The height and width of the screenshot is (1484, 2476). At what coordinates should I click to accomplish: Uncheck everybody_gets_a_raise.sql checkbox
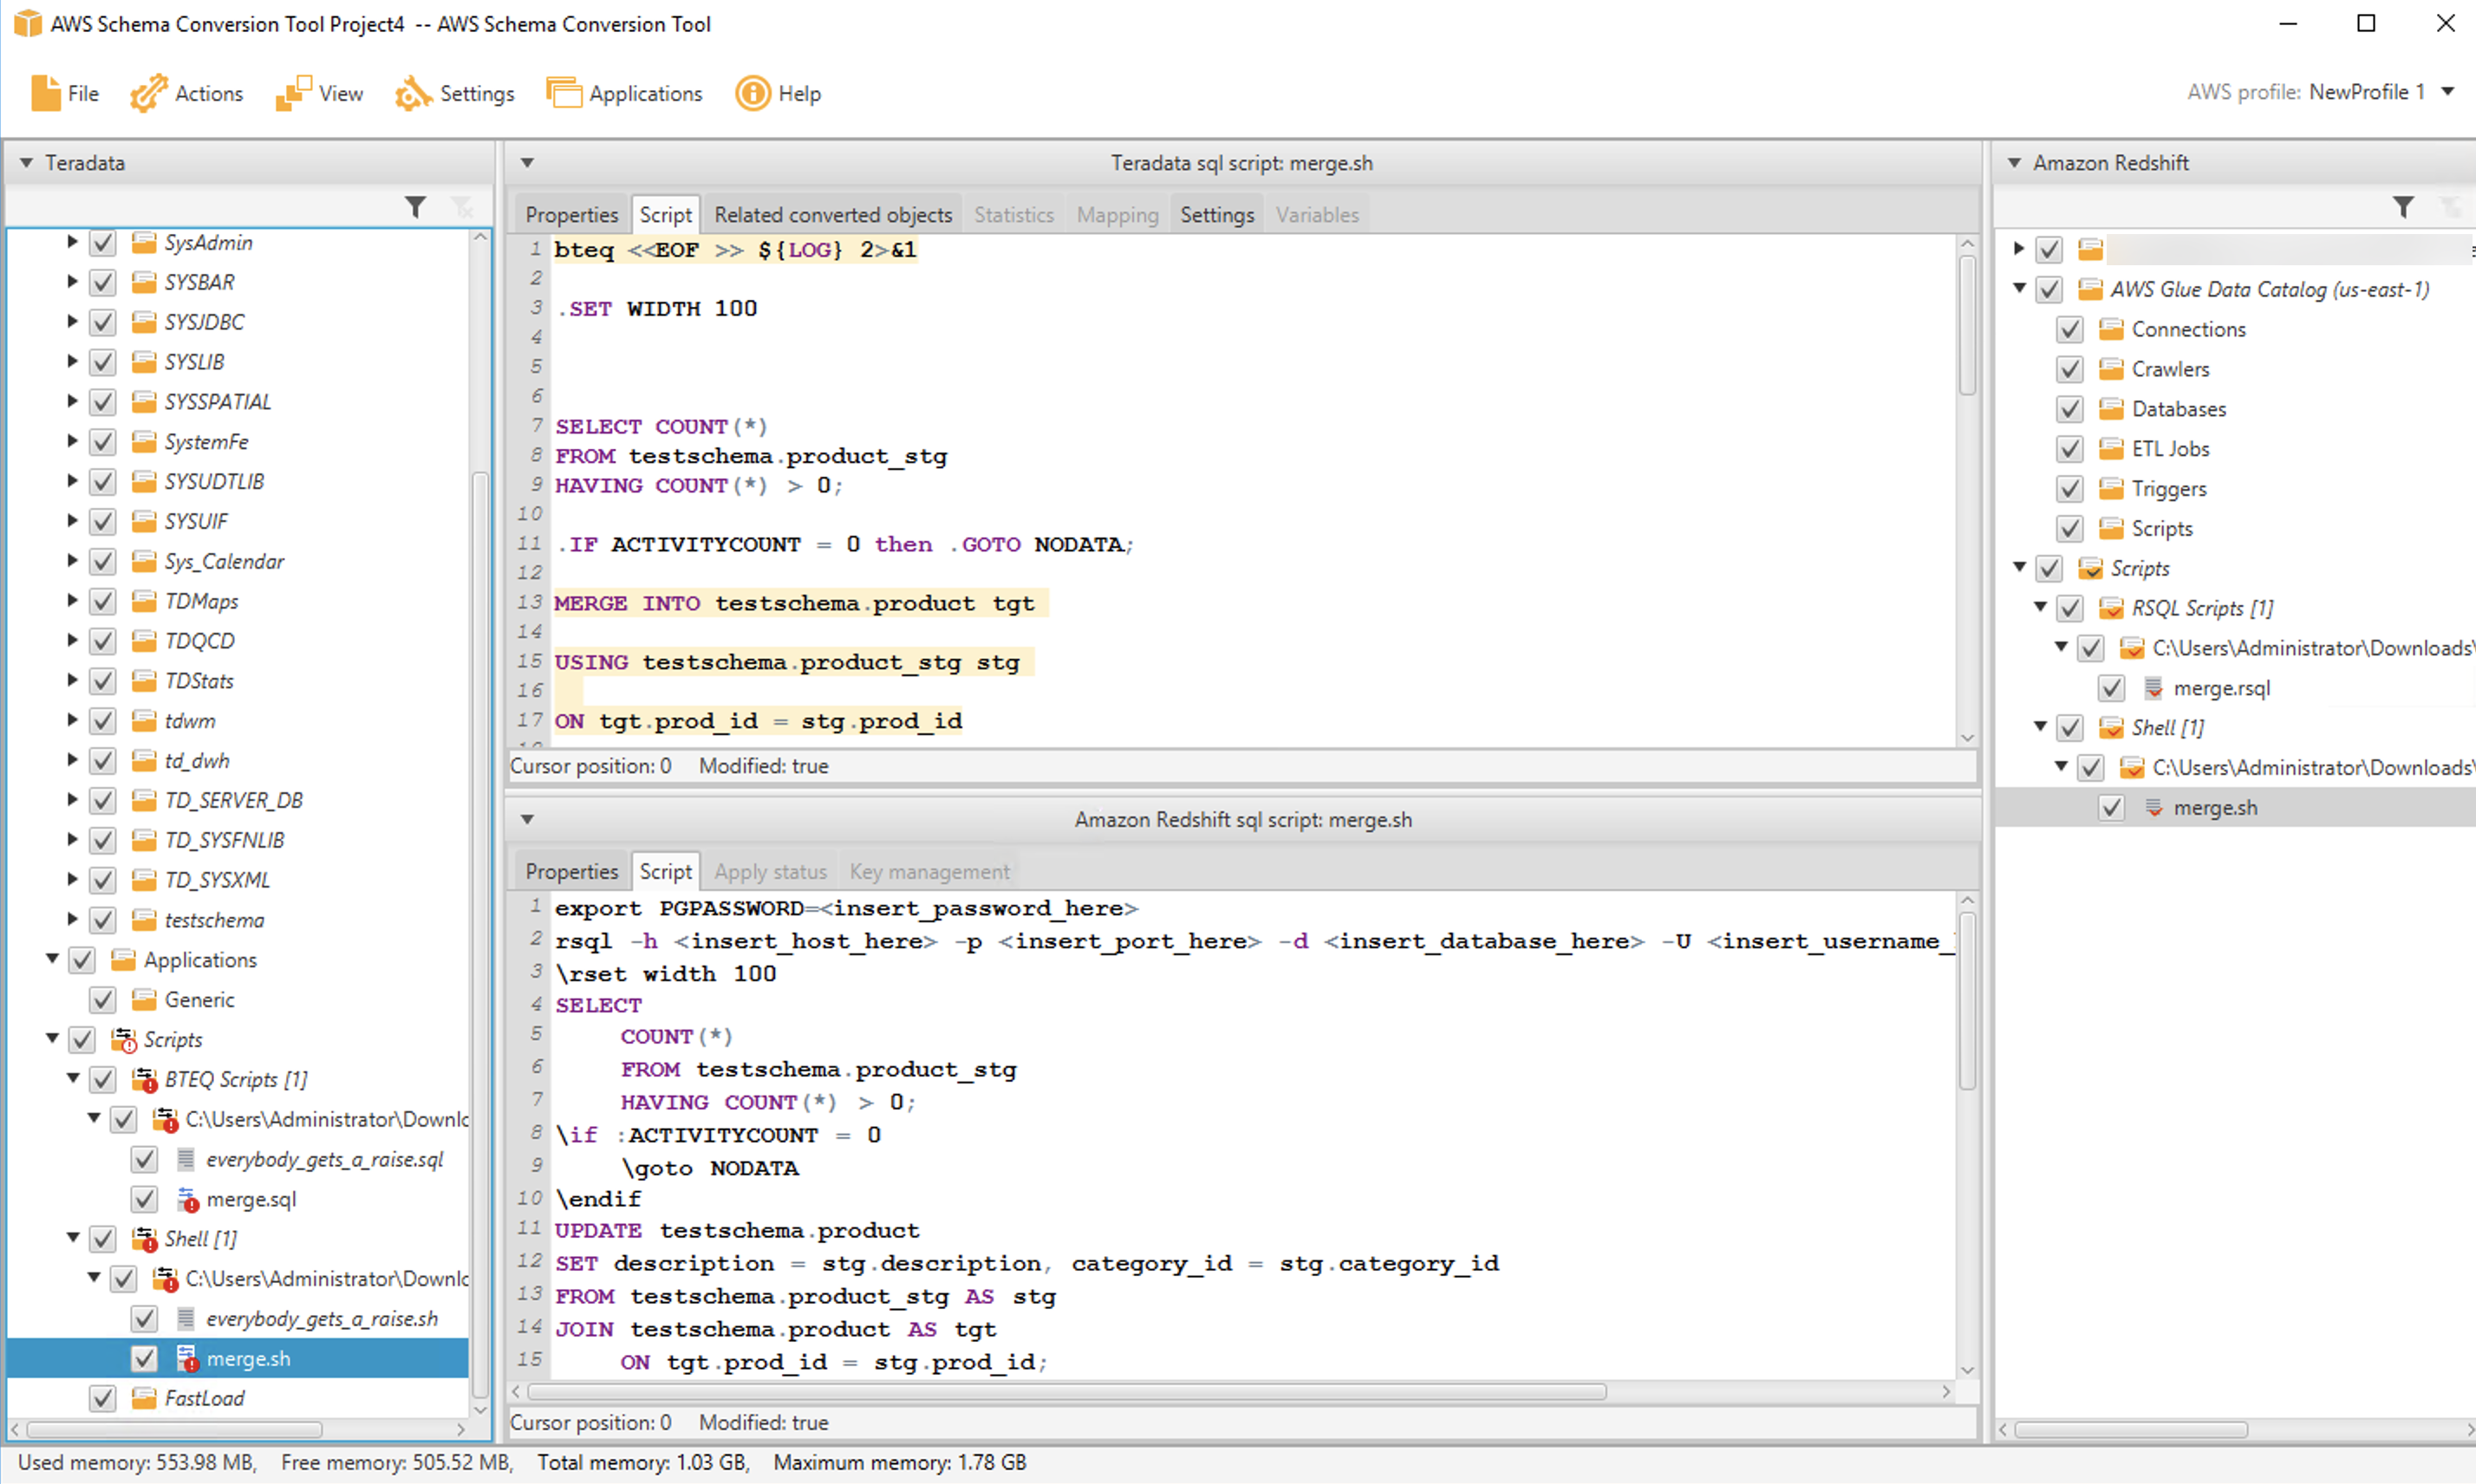click(144, 1159)
